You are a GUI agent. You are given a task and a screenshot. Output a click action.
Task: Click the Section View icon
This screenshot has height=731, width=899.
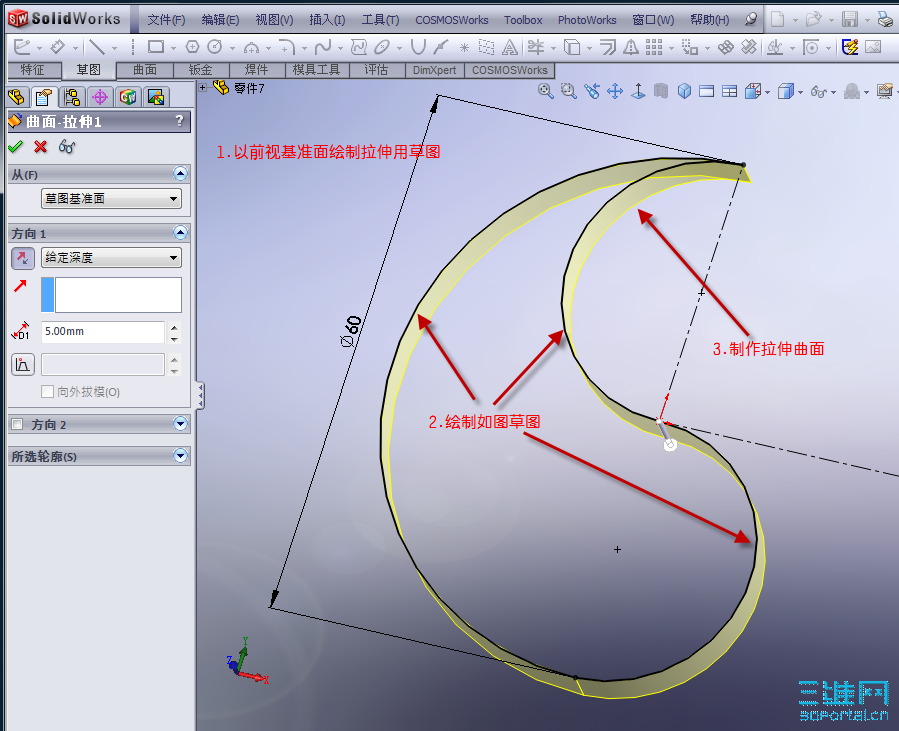[x=661, y=91]
